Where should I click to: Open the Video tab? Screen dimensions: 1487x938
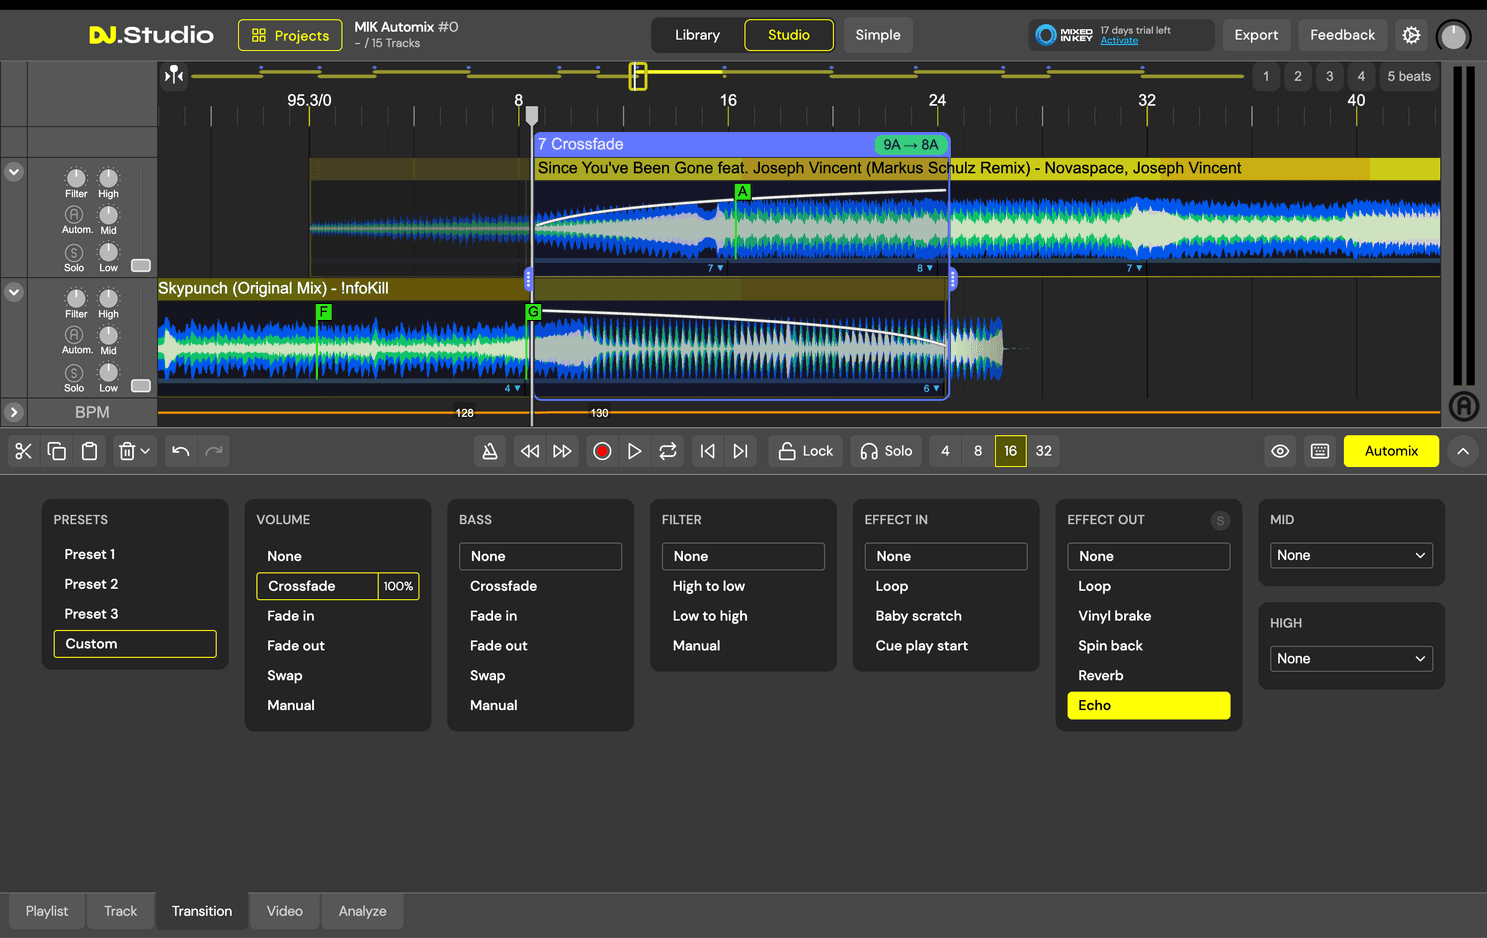tap(285, 911)
